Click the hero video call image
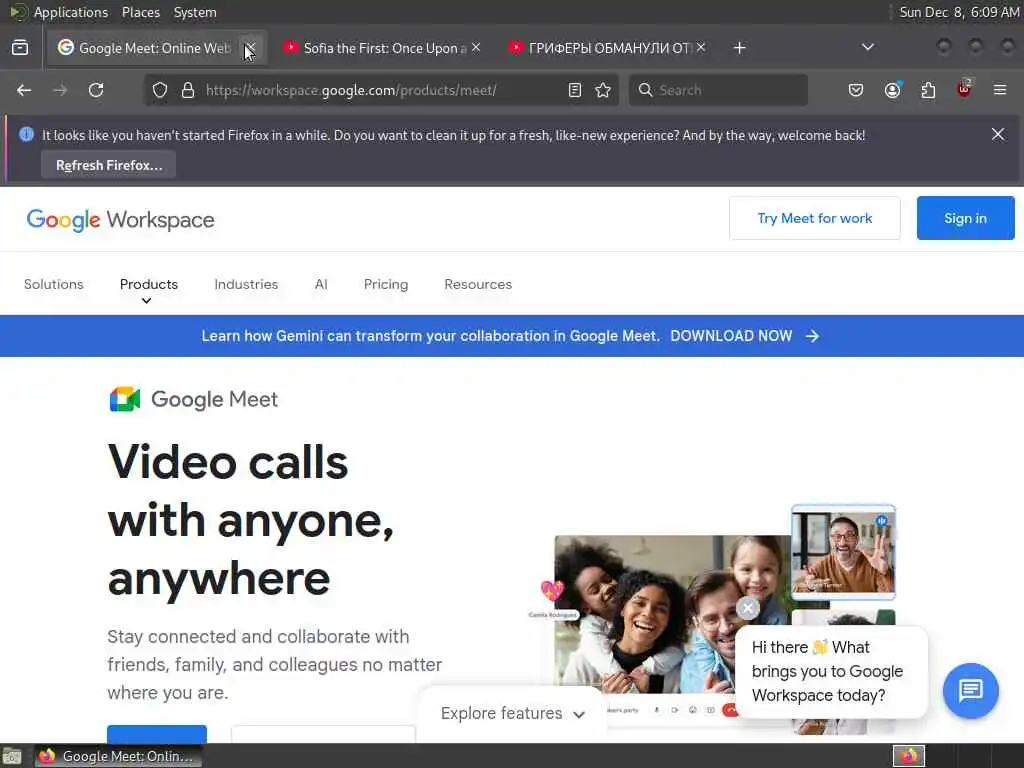 click(x=673, y=614)
